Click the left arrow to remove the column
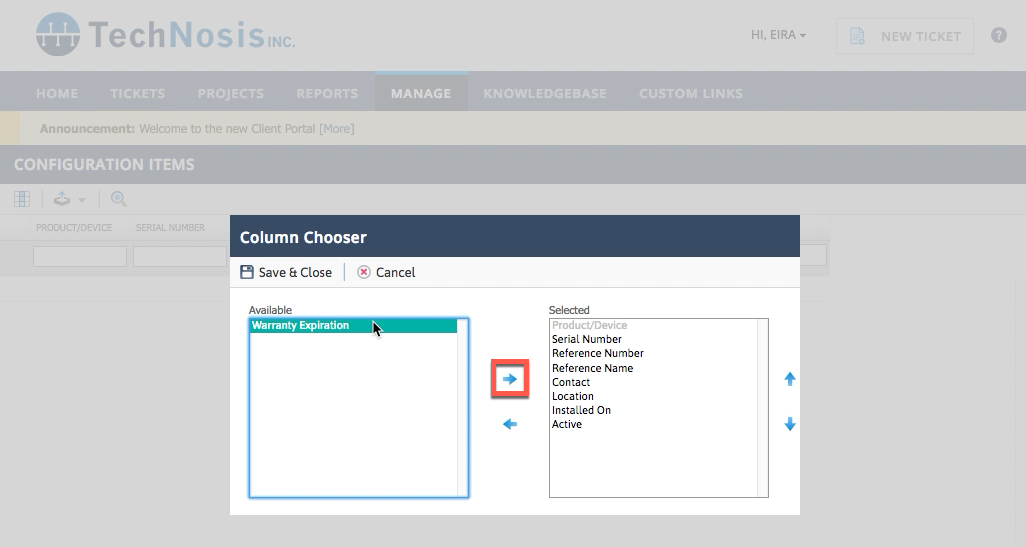The image size is (1026, 547). (510, 425)
